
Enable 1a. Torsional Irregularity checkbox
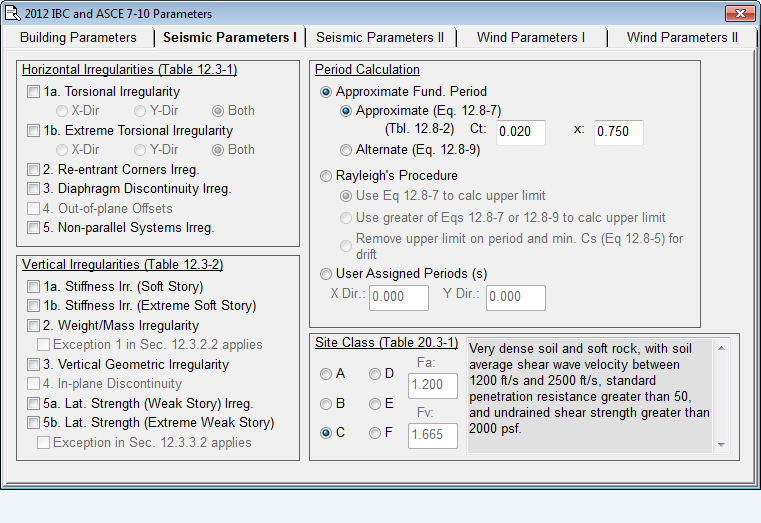point(35,92)
